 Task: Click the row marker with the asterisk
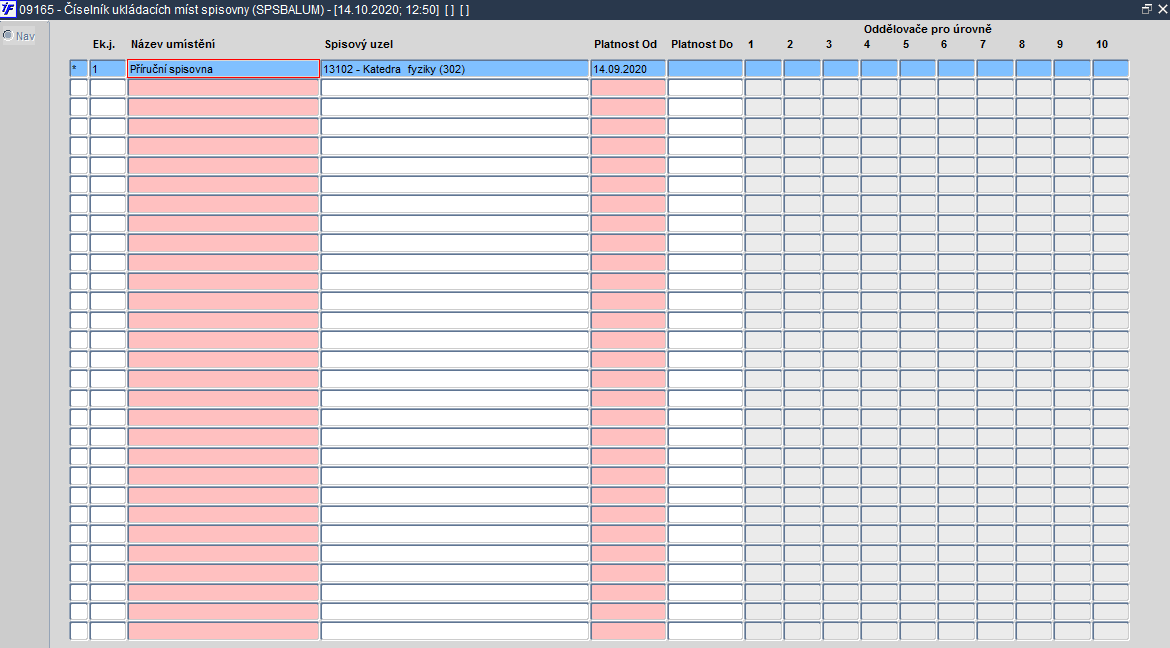click(78, 69)
